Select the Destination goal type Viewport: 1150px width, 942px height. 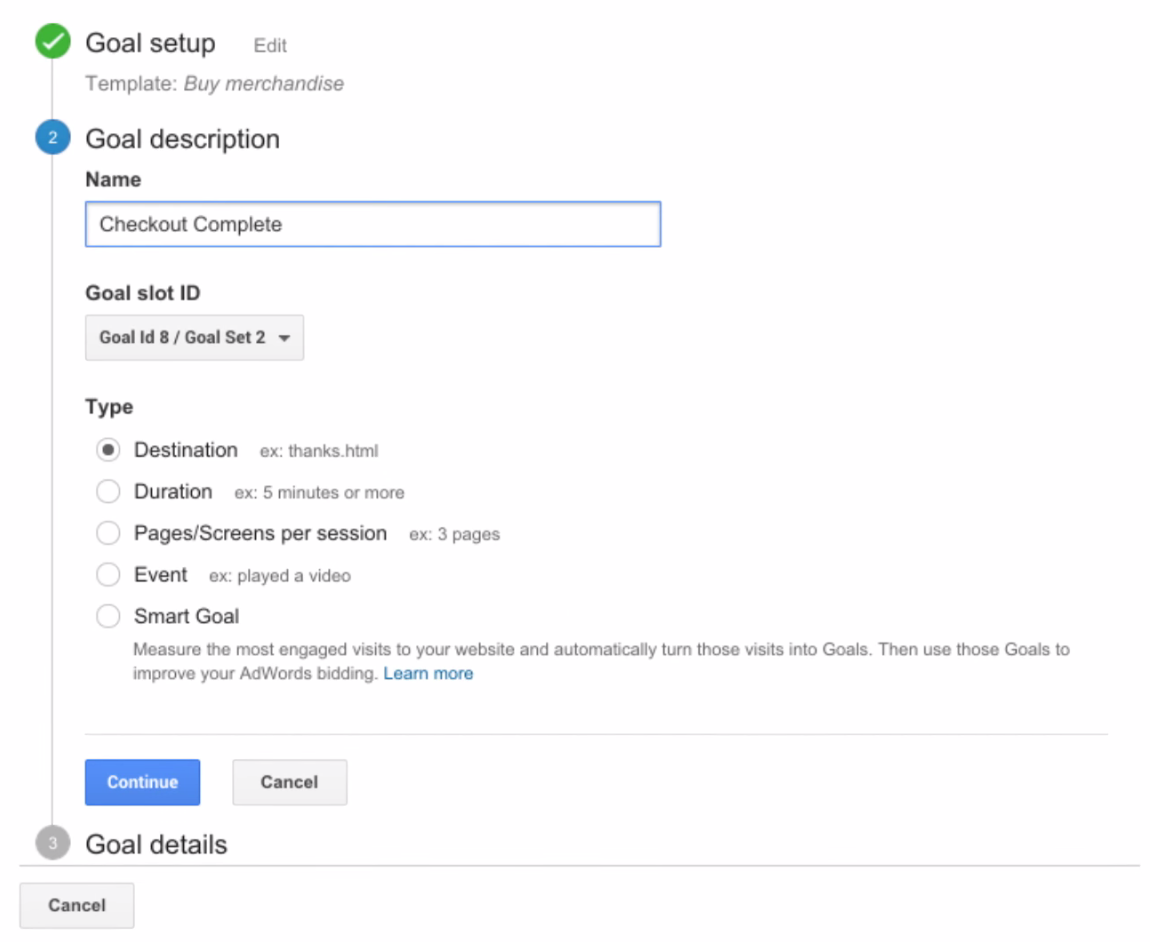click(108, 451)
